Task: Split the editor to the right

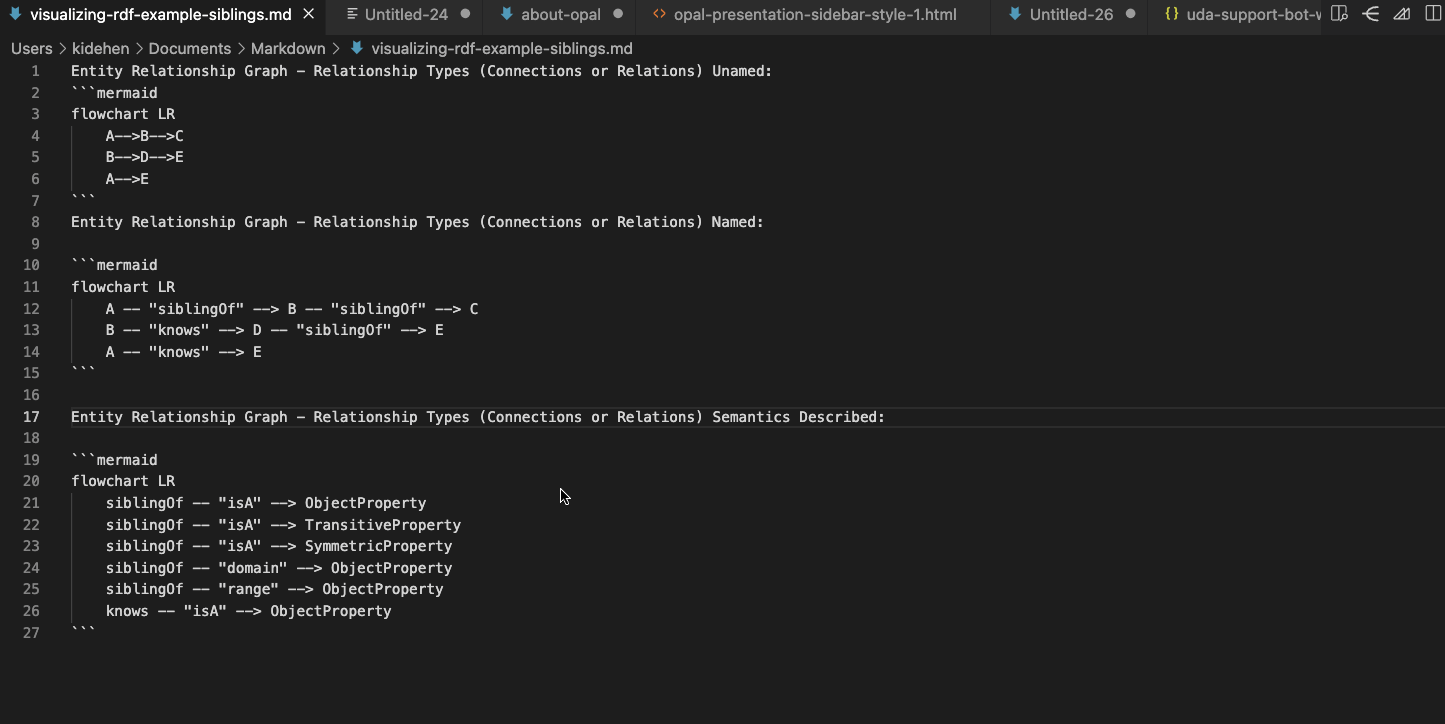Action: click(x=1432, y=14)
